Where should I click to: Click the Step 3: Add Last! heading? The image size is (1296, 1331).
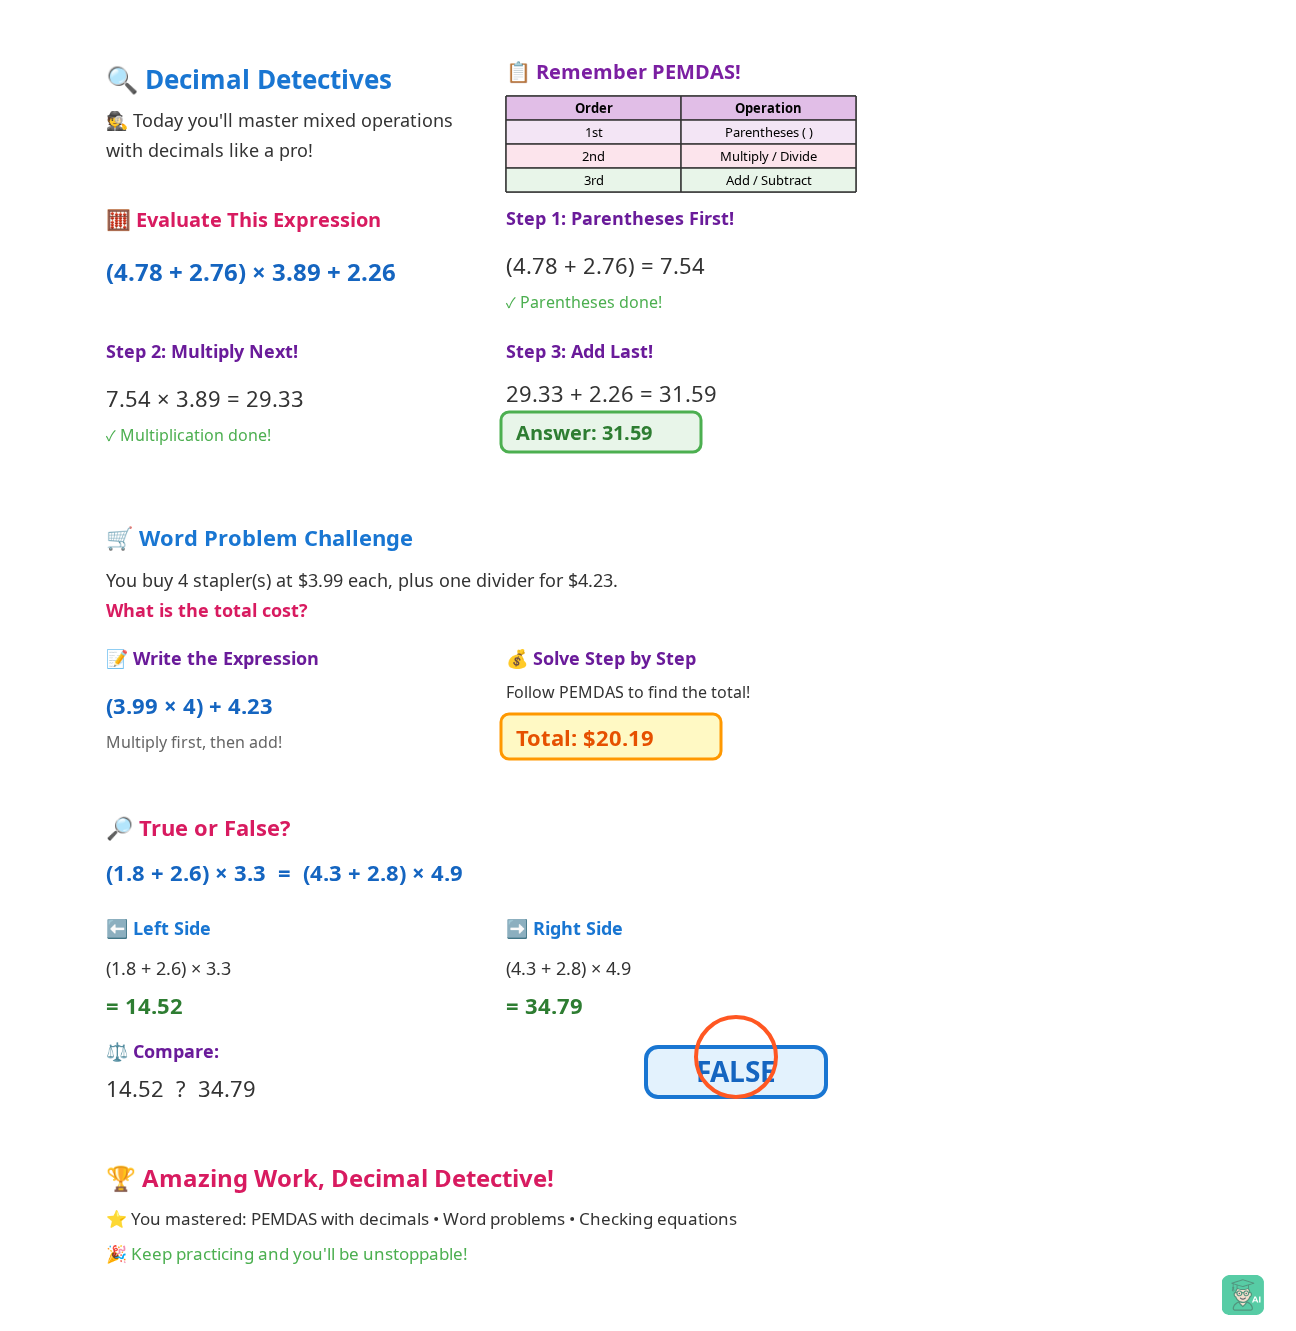pyautogui.click(x=579, y=352)
